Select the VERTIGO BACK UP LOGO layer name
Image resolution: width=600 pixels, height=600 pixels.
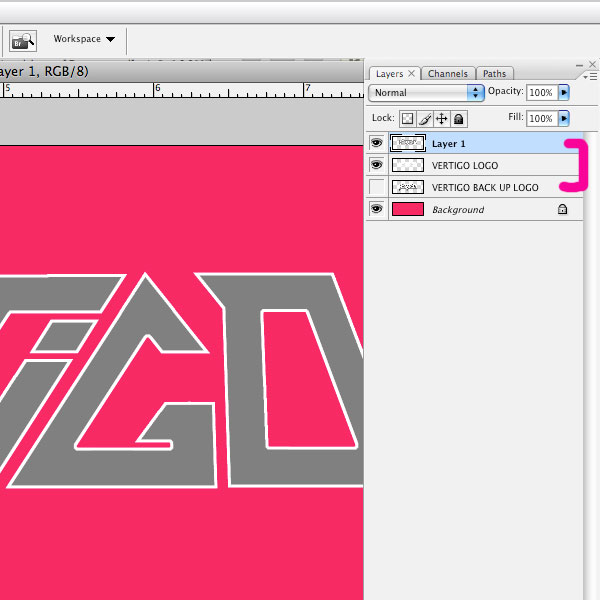click(x=485, y=188)
